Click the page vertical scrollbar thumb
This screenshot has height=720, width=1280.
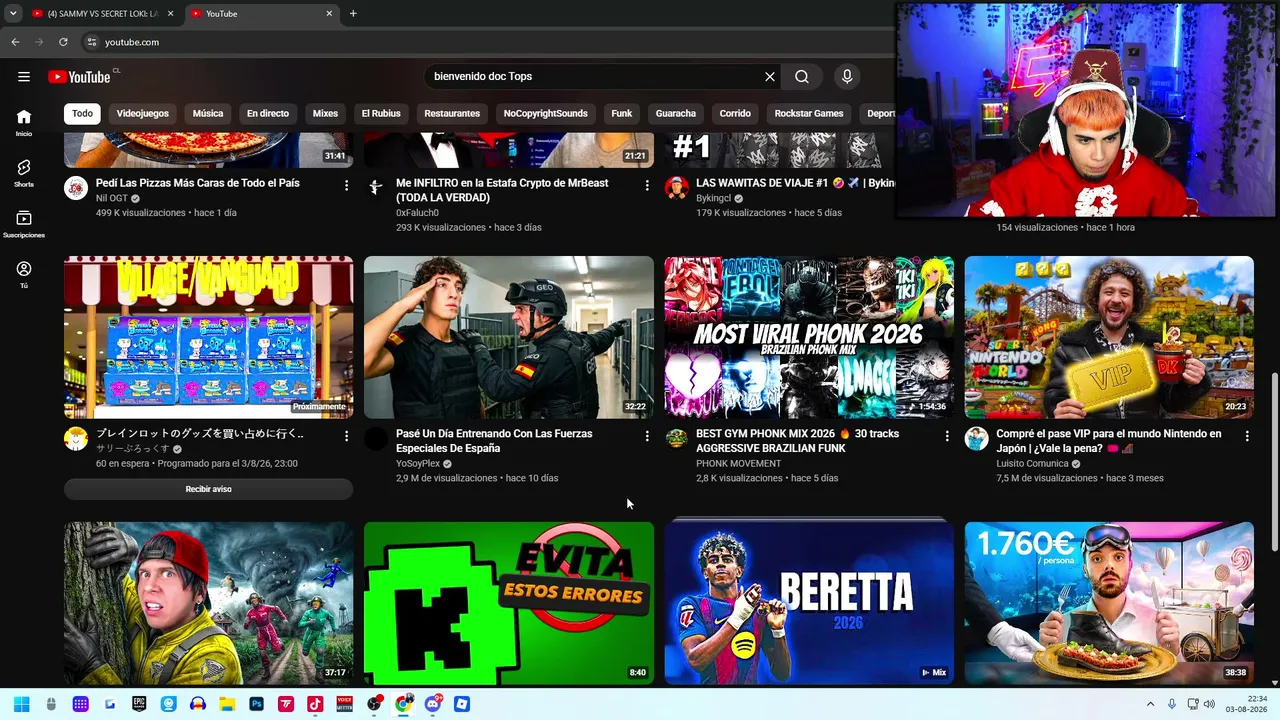(1274, 462)
